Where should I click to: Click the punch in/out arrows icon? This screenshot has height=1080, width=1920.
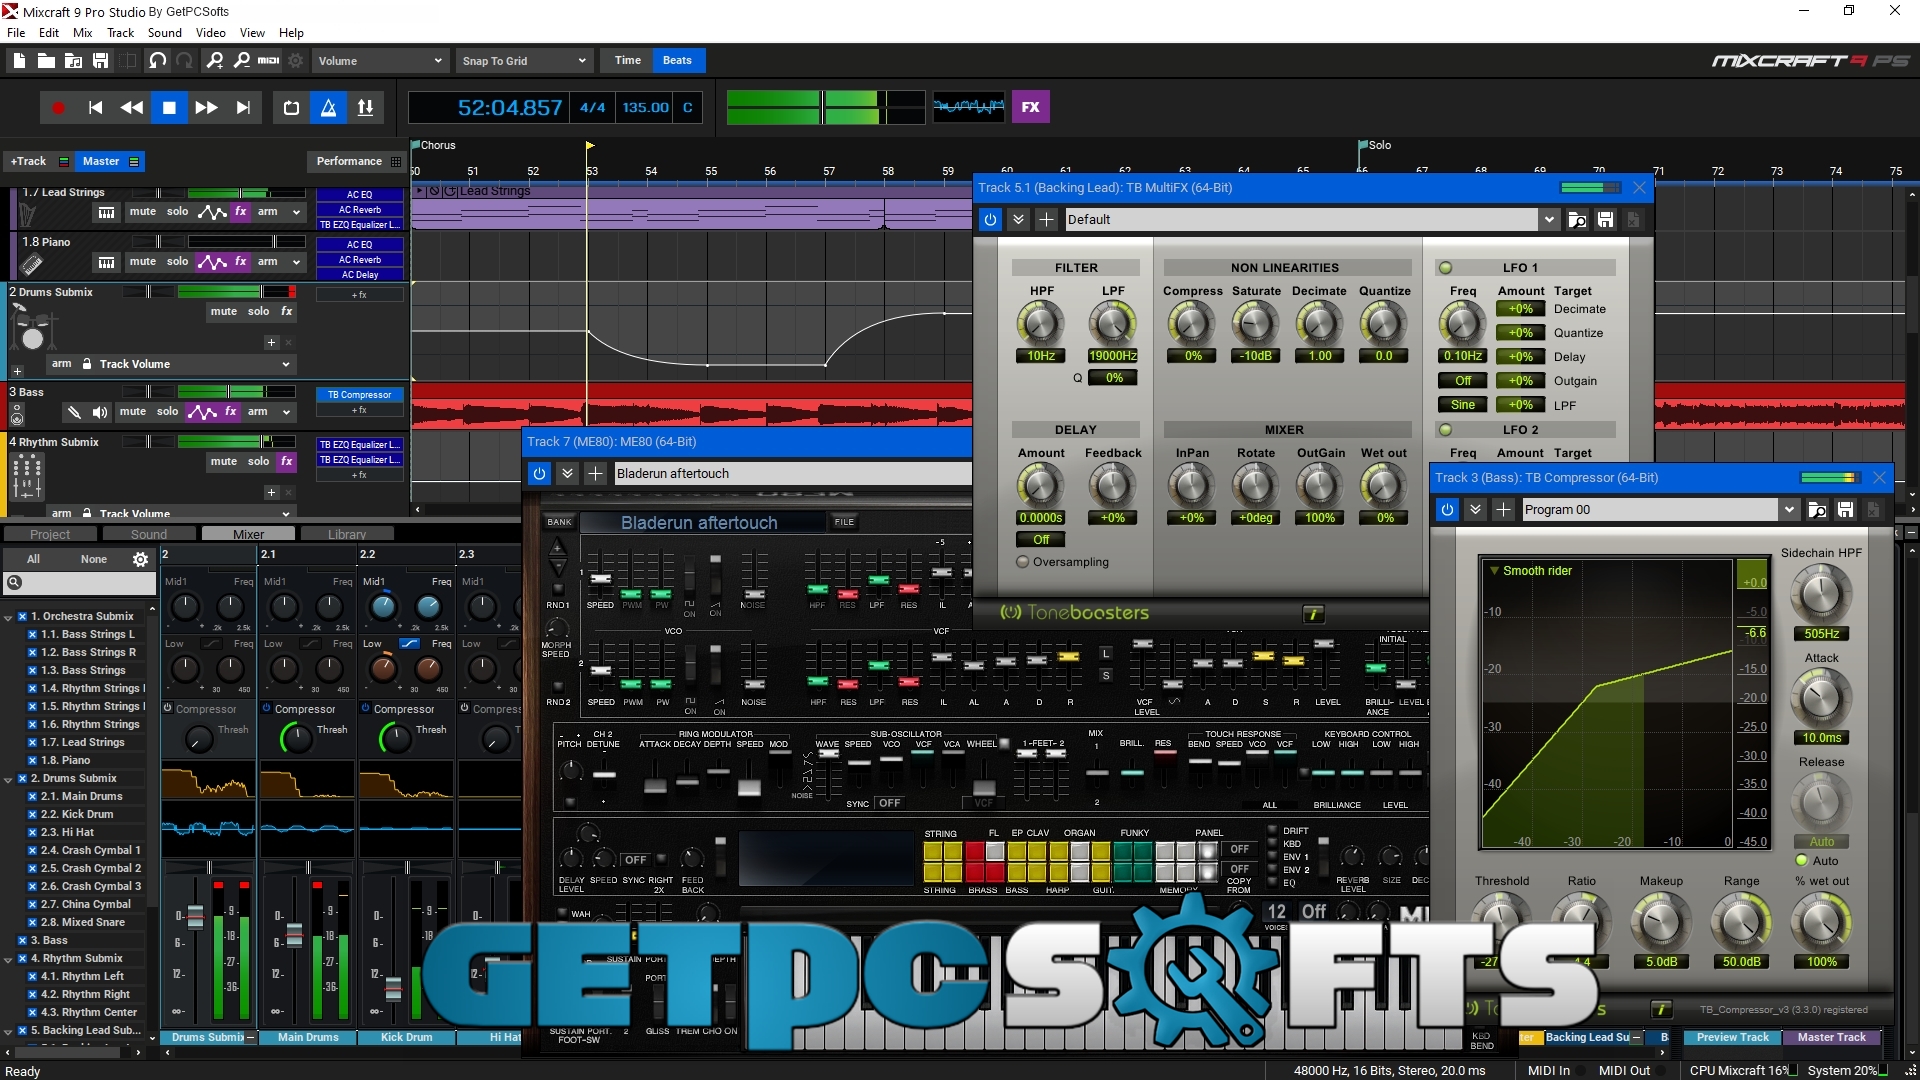tap(365, 108)
